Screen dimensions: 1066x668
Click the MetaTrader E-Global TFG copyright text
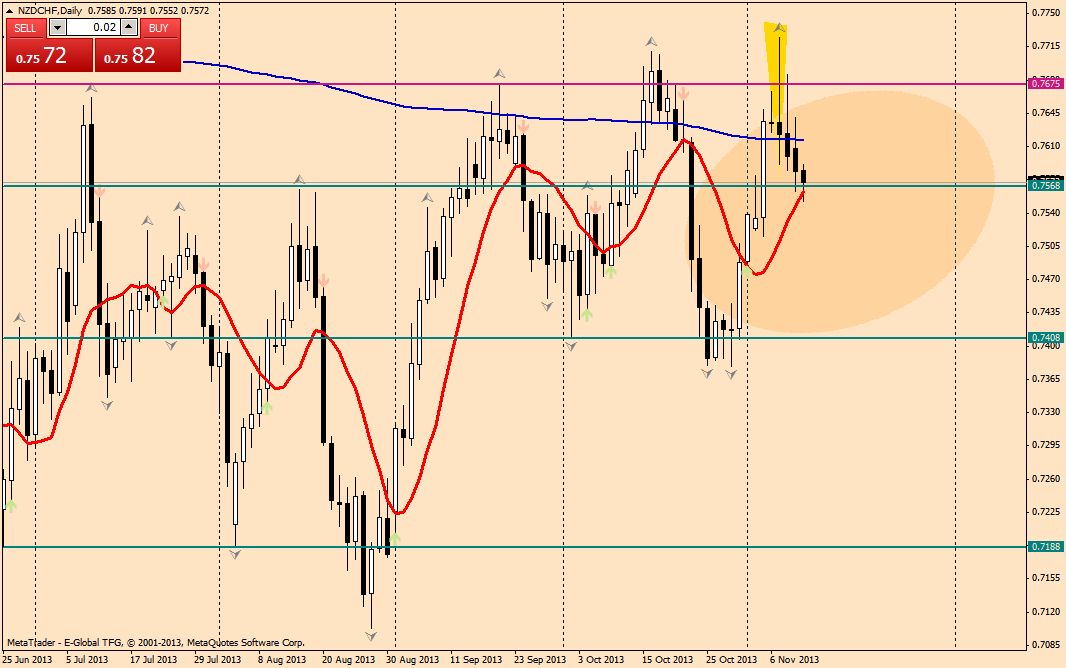[x=156, y=642]
